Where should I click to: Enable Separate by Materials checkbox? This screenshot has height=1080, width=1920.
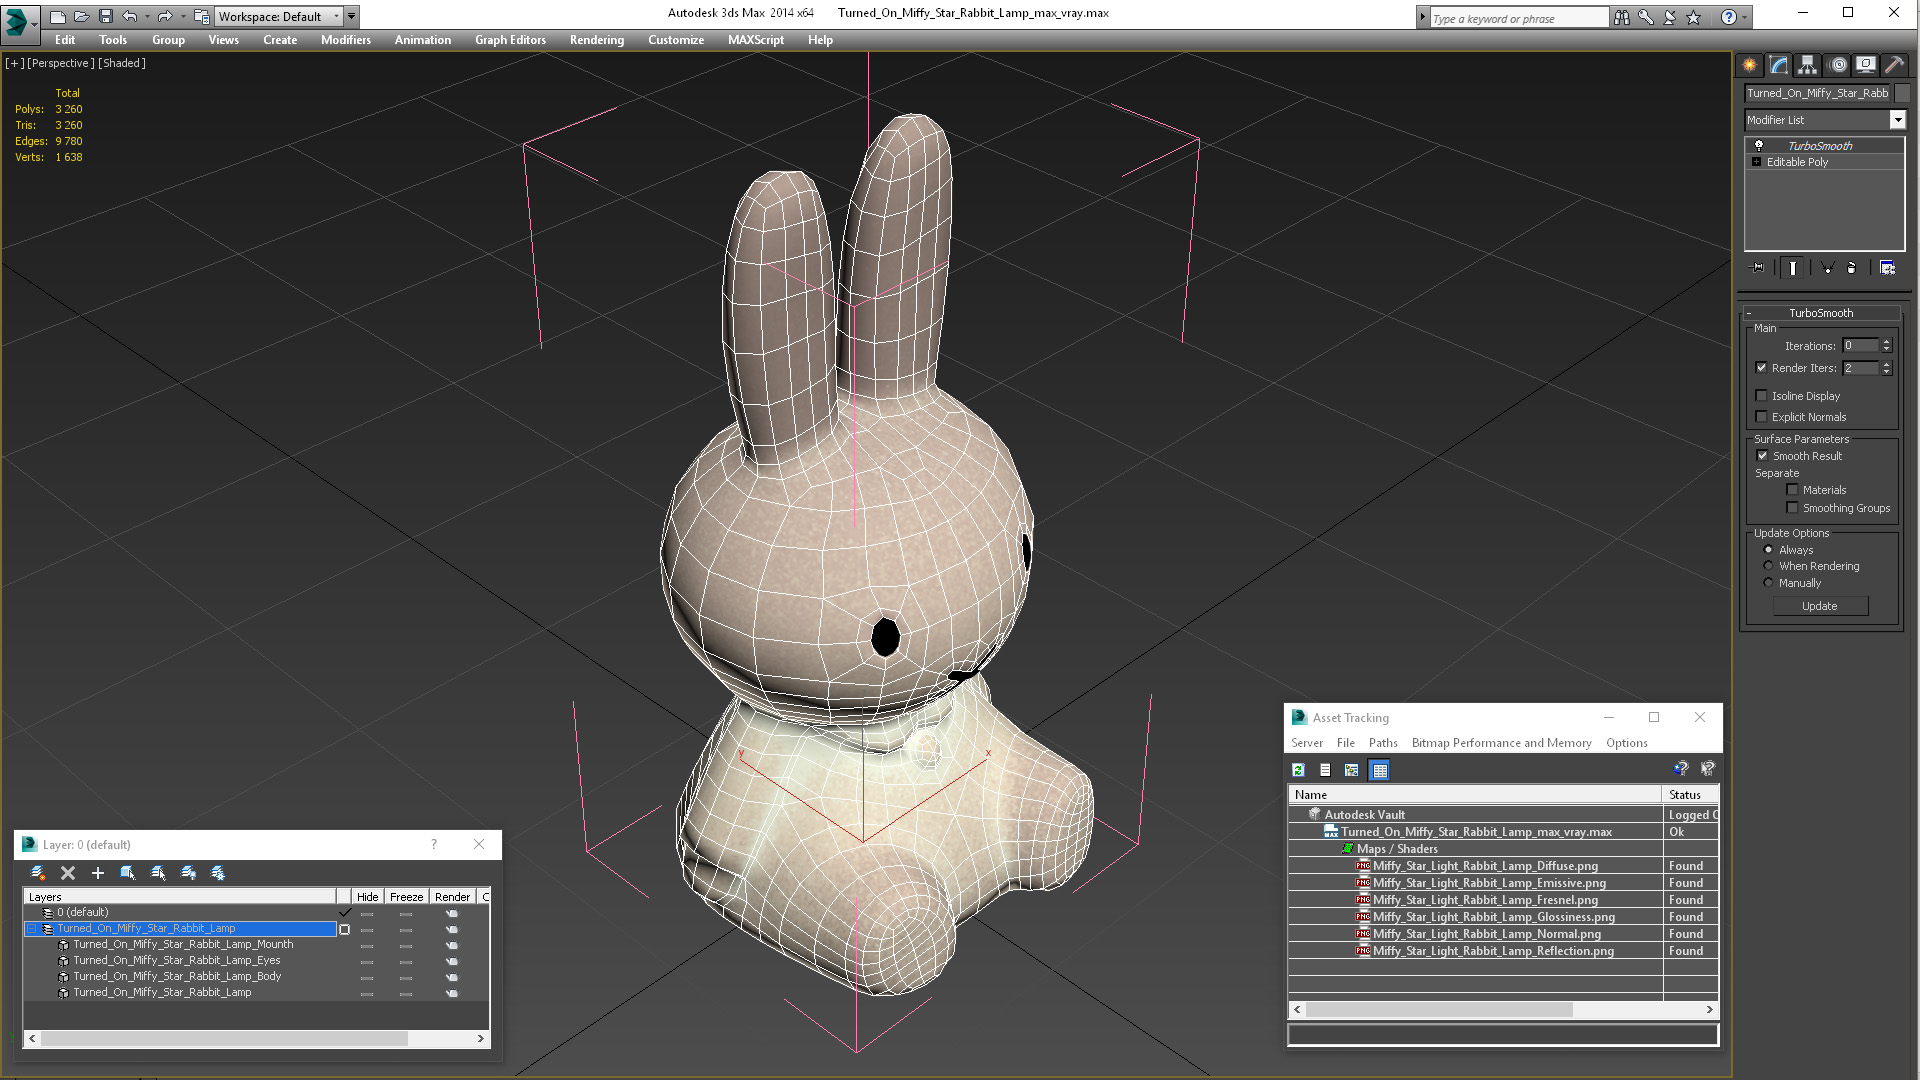point(1793,490)
